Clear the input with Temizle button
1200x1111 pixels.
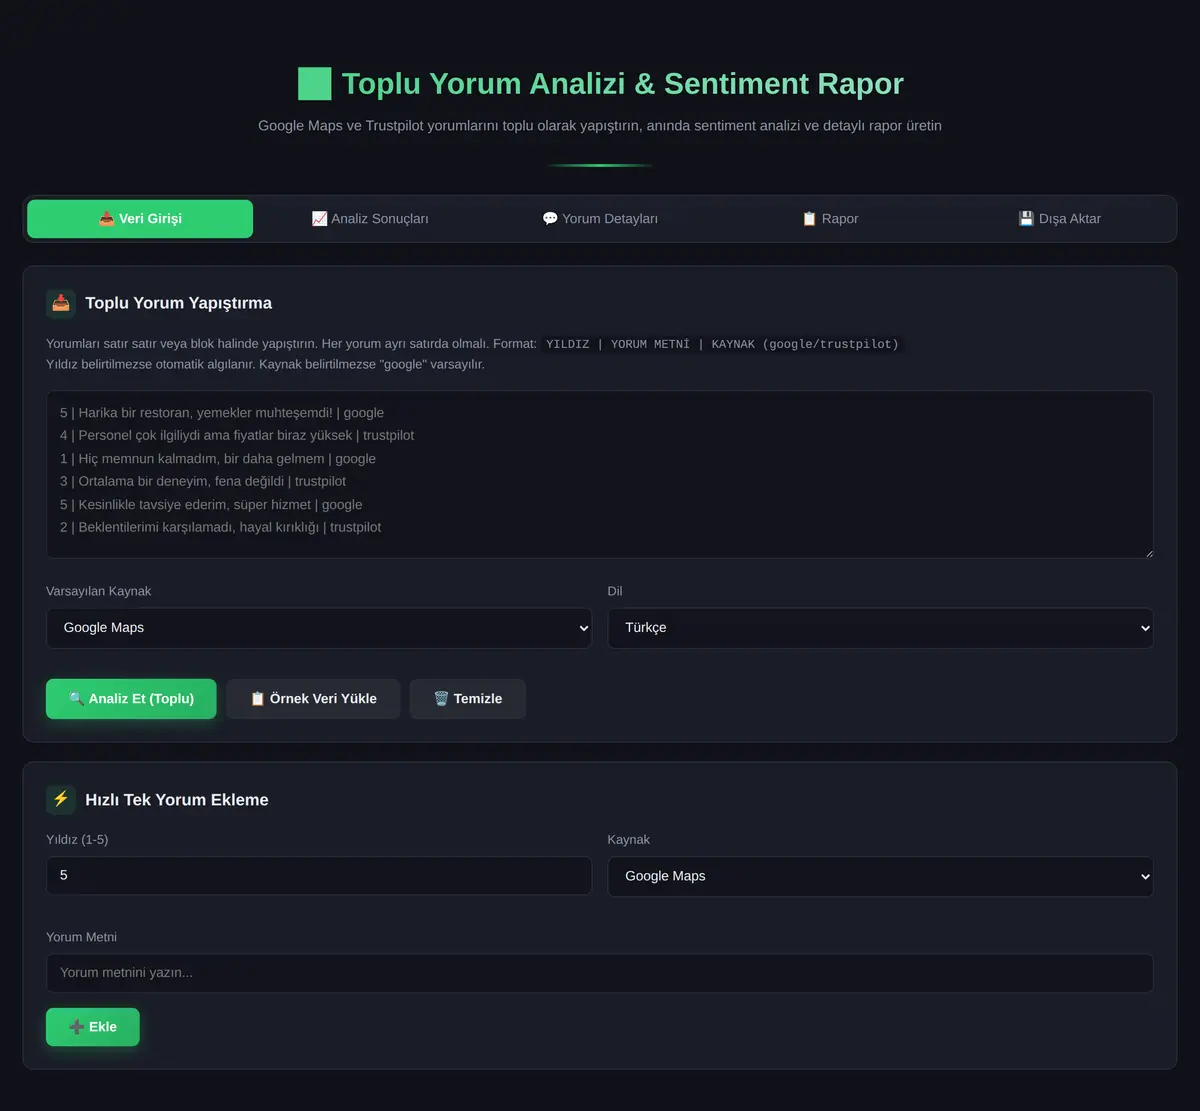[468, 699]
